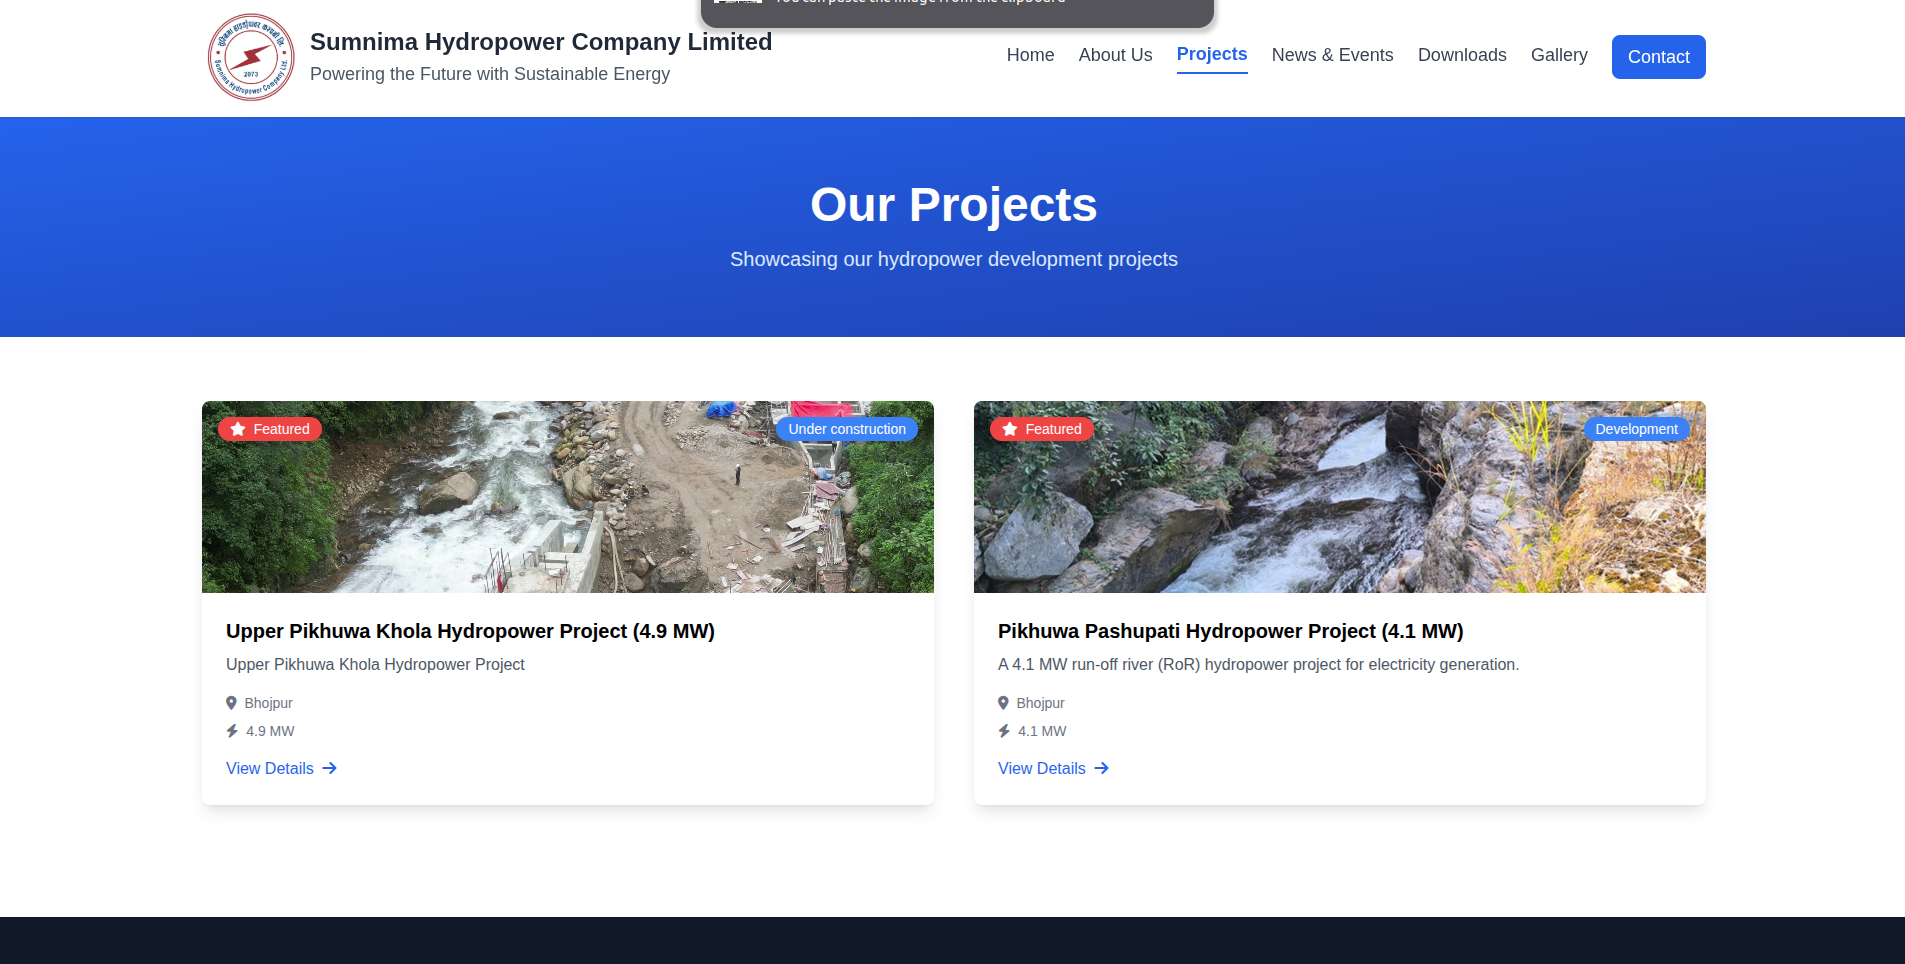The width and height of the screenshot is (1905, 964).
Task: Click arrow icon after Upper Pikhuwa View Details
Action: 330,768
